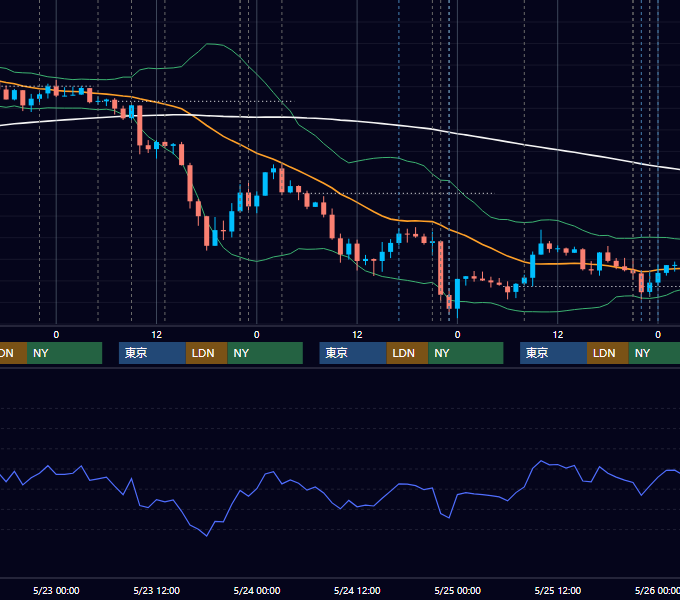
Task: Click the hour label 0 above 5/25 00:00
Action: click(x=458, y=335)
